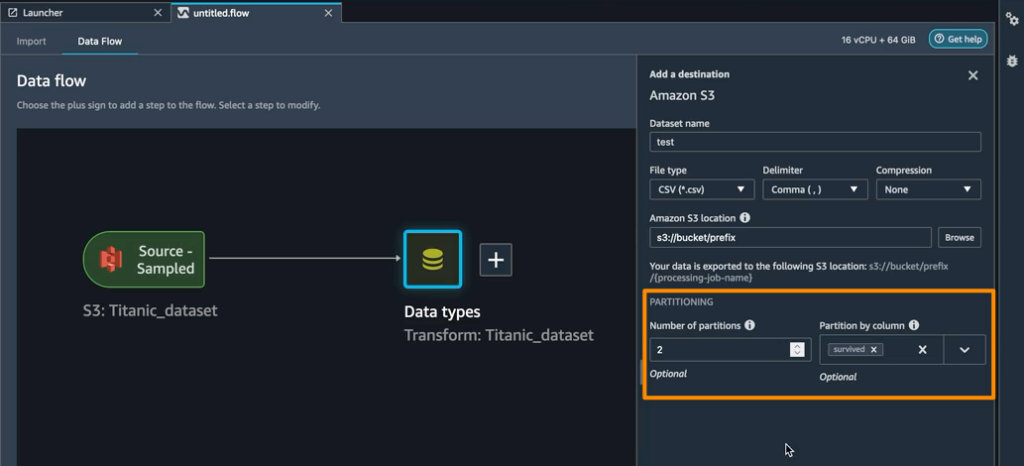
Task: Click the Launcher tab icon
Action: pos(12,12)
